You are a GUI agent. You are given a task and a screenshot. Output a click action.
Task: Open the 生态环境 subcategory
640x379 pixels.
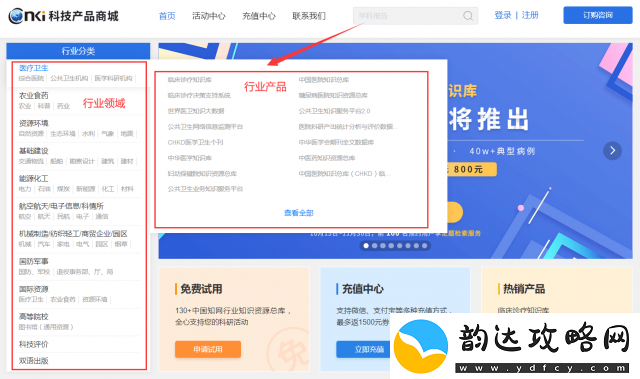[x=63, y=133]
